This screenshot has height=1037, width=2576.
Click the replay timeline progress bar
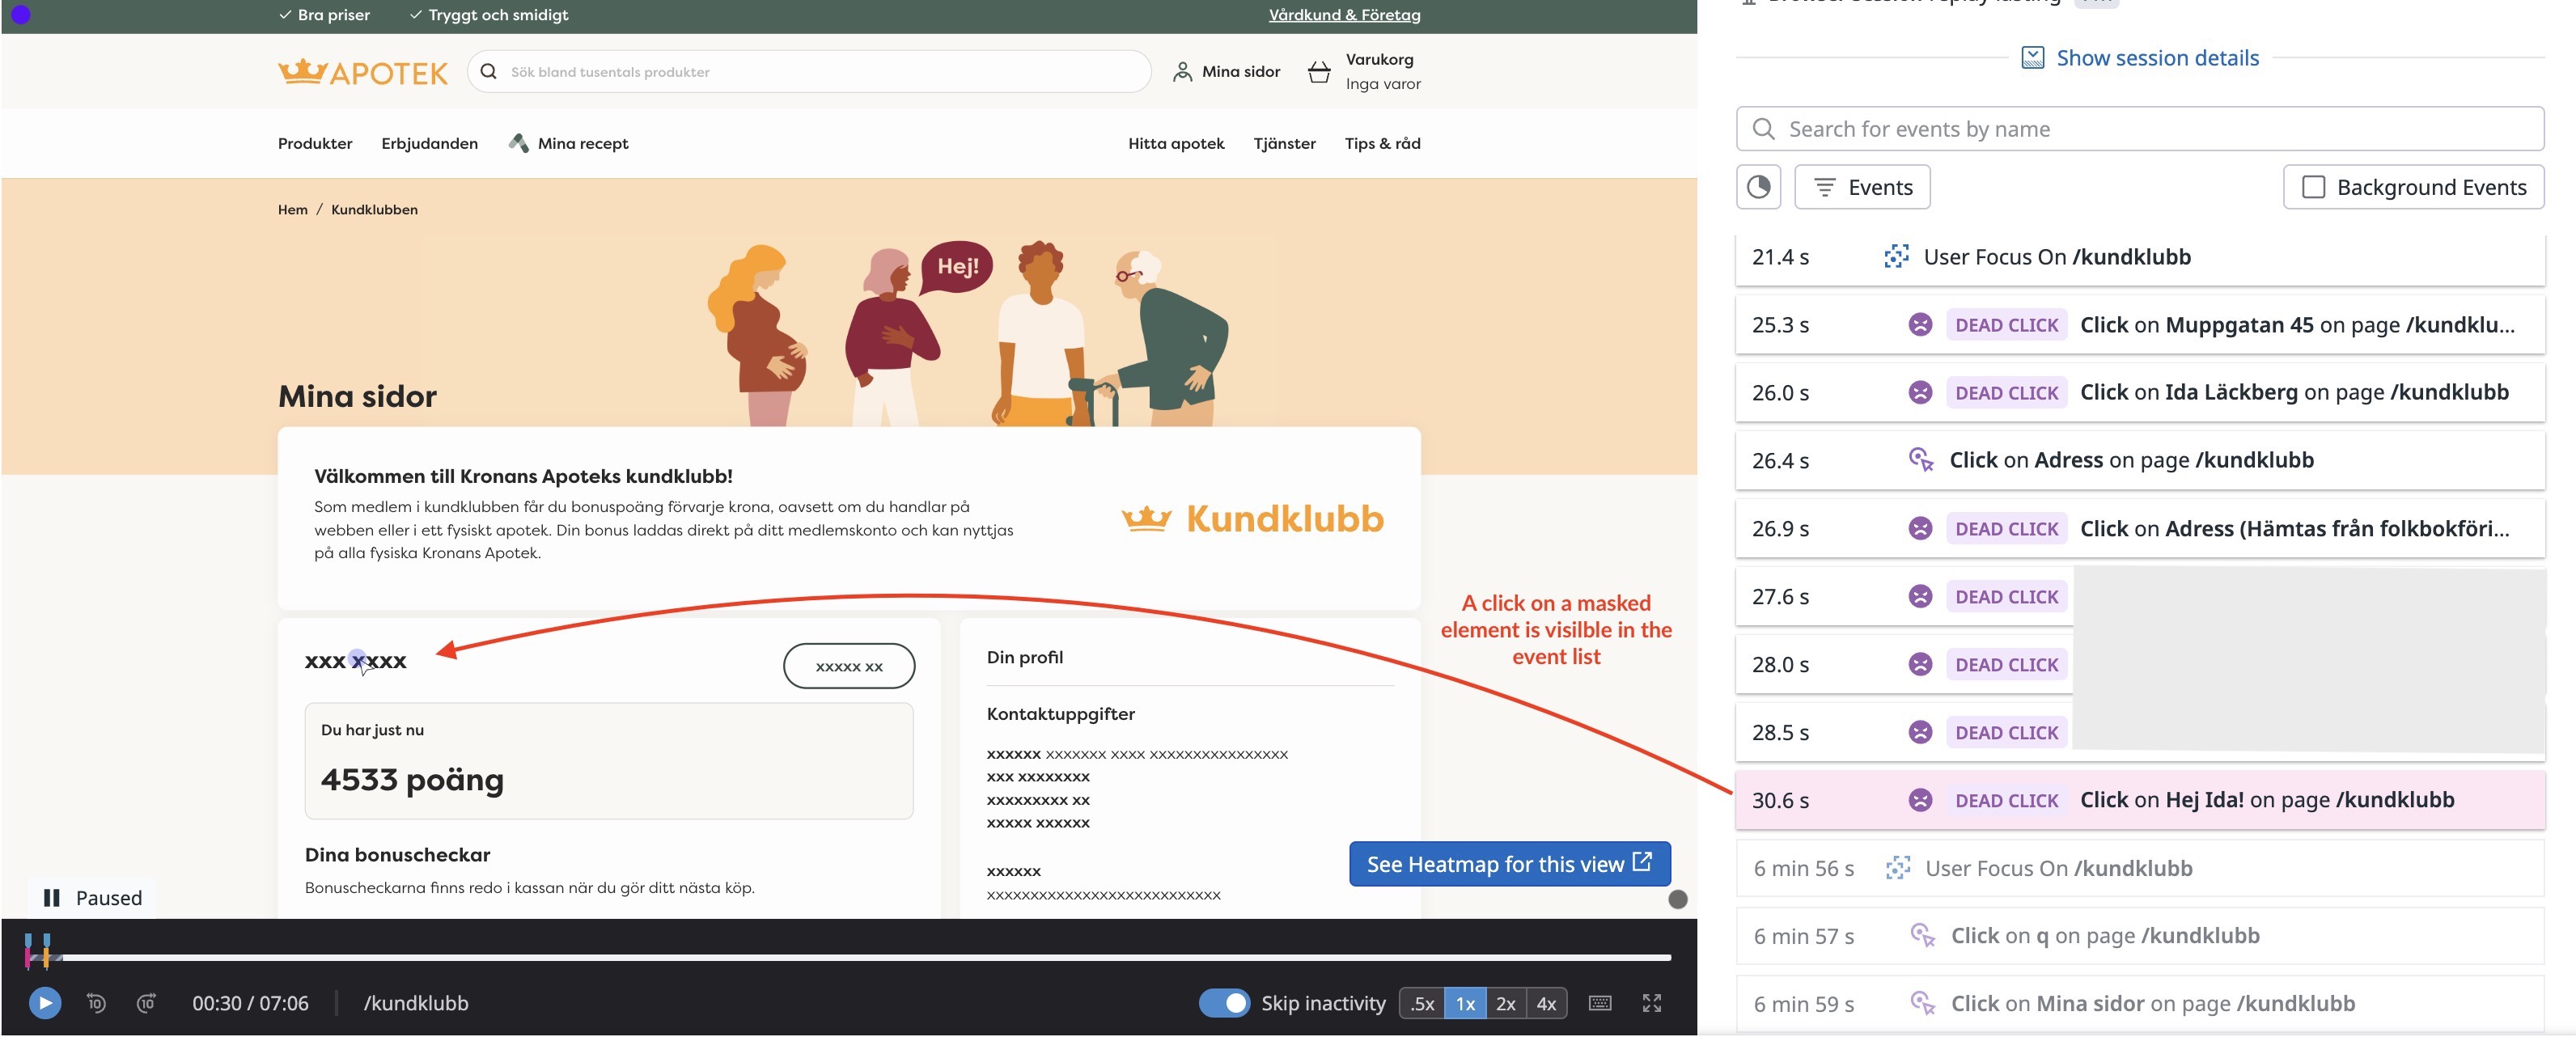click(860, 958)
